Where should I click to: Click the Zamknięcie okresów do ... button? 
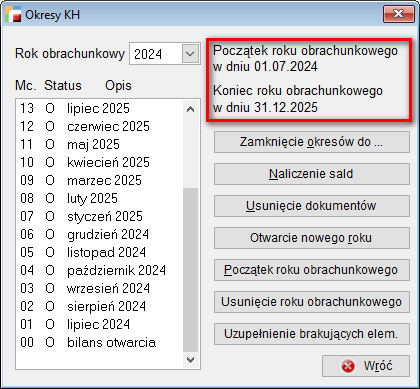[312, 142]
